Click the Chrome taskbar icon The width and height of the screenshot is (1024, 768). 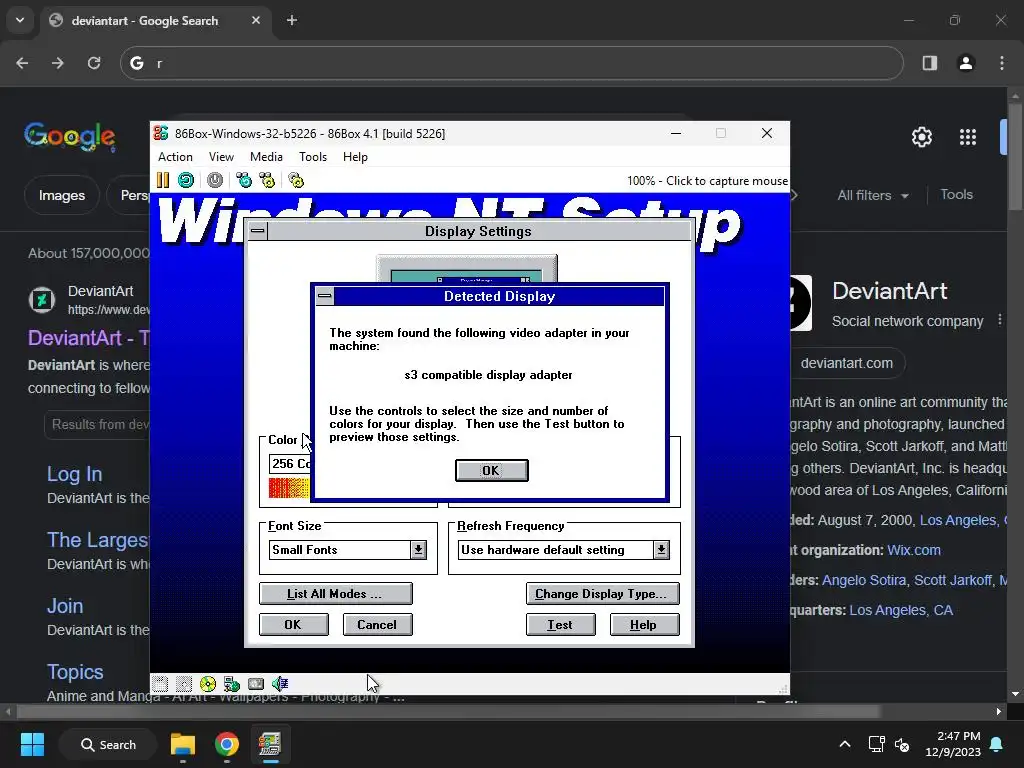227,744
